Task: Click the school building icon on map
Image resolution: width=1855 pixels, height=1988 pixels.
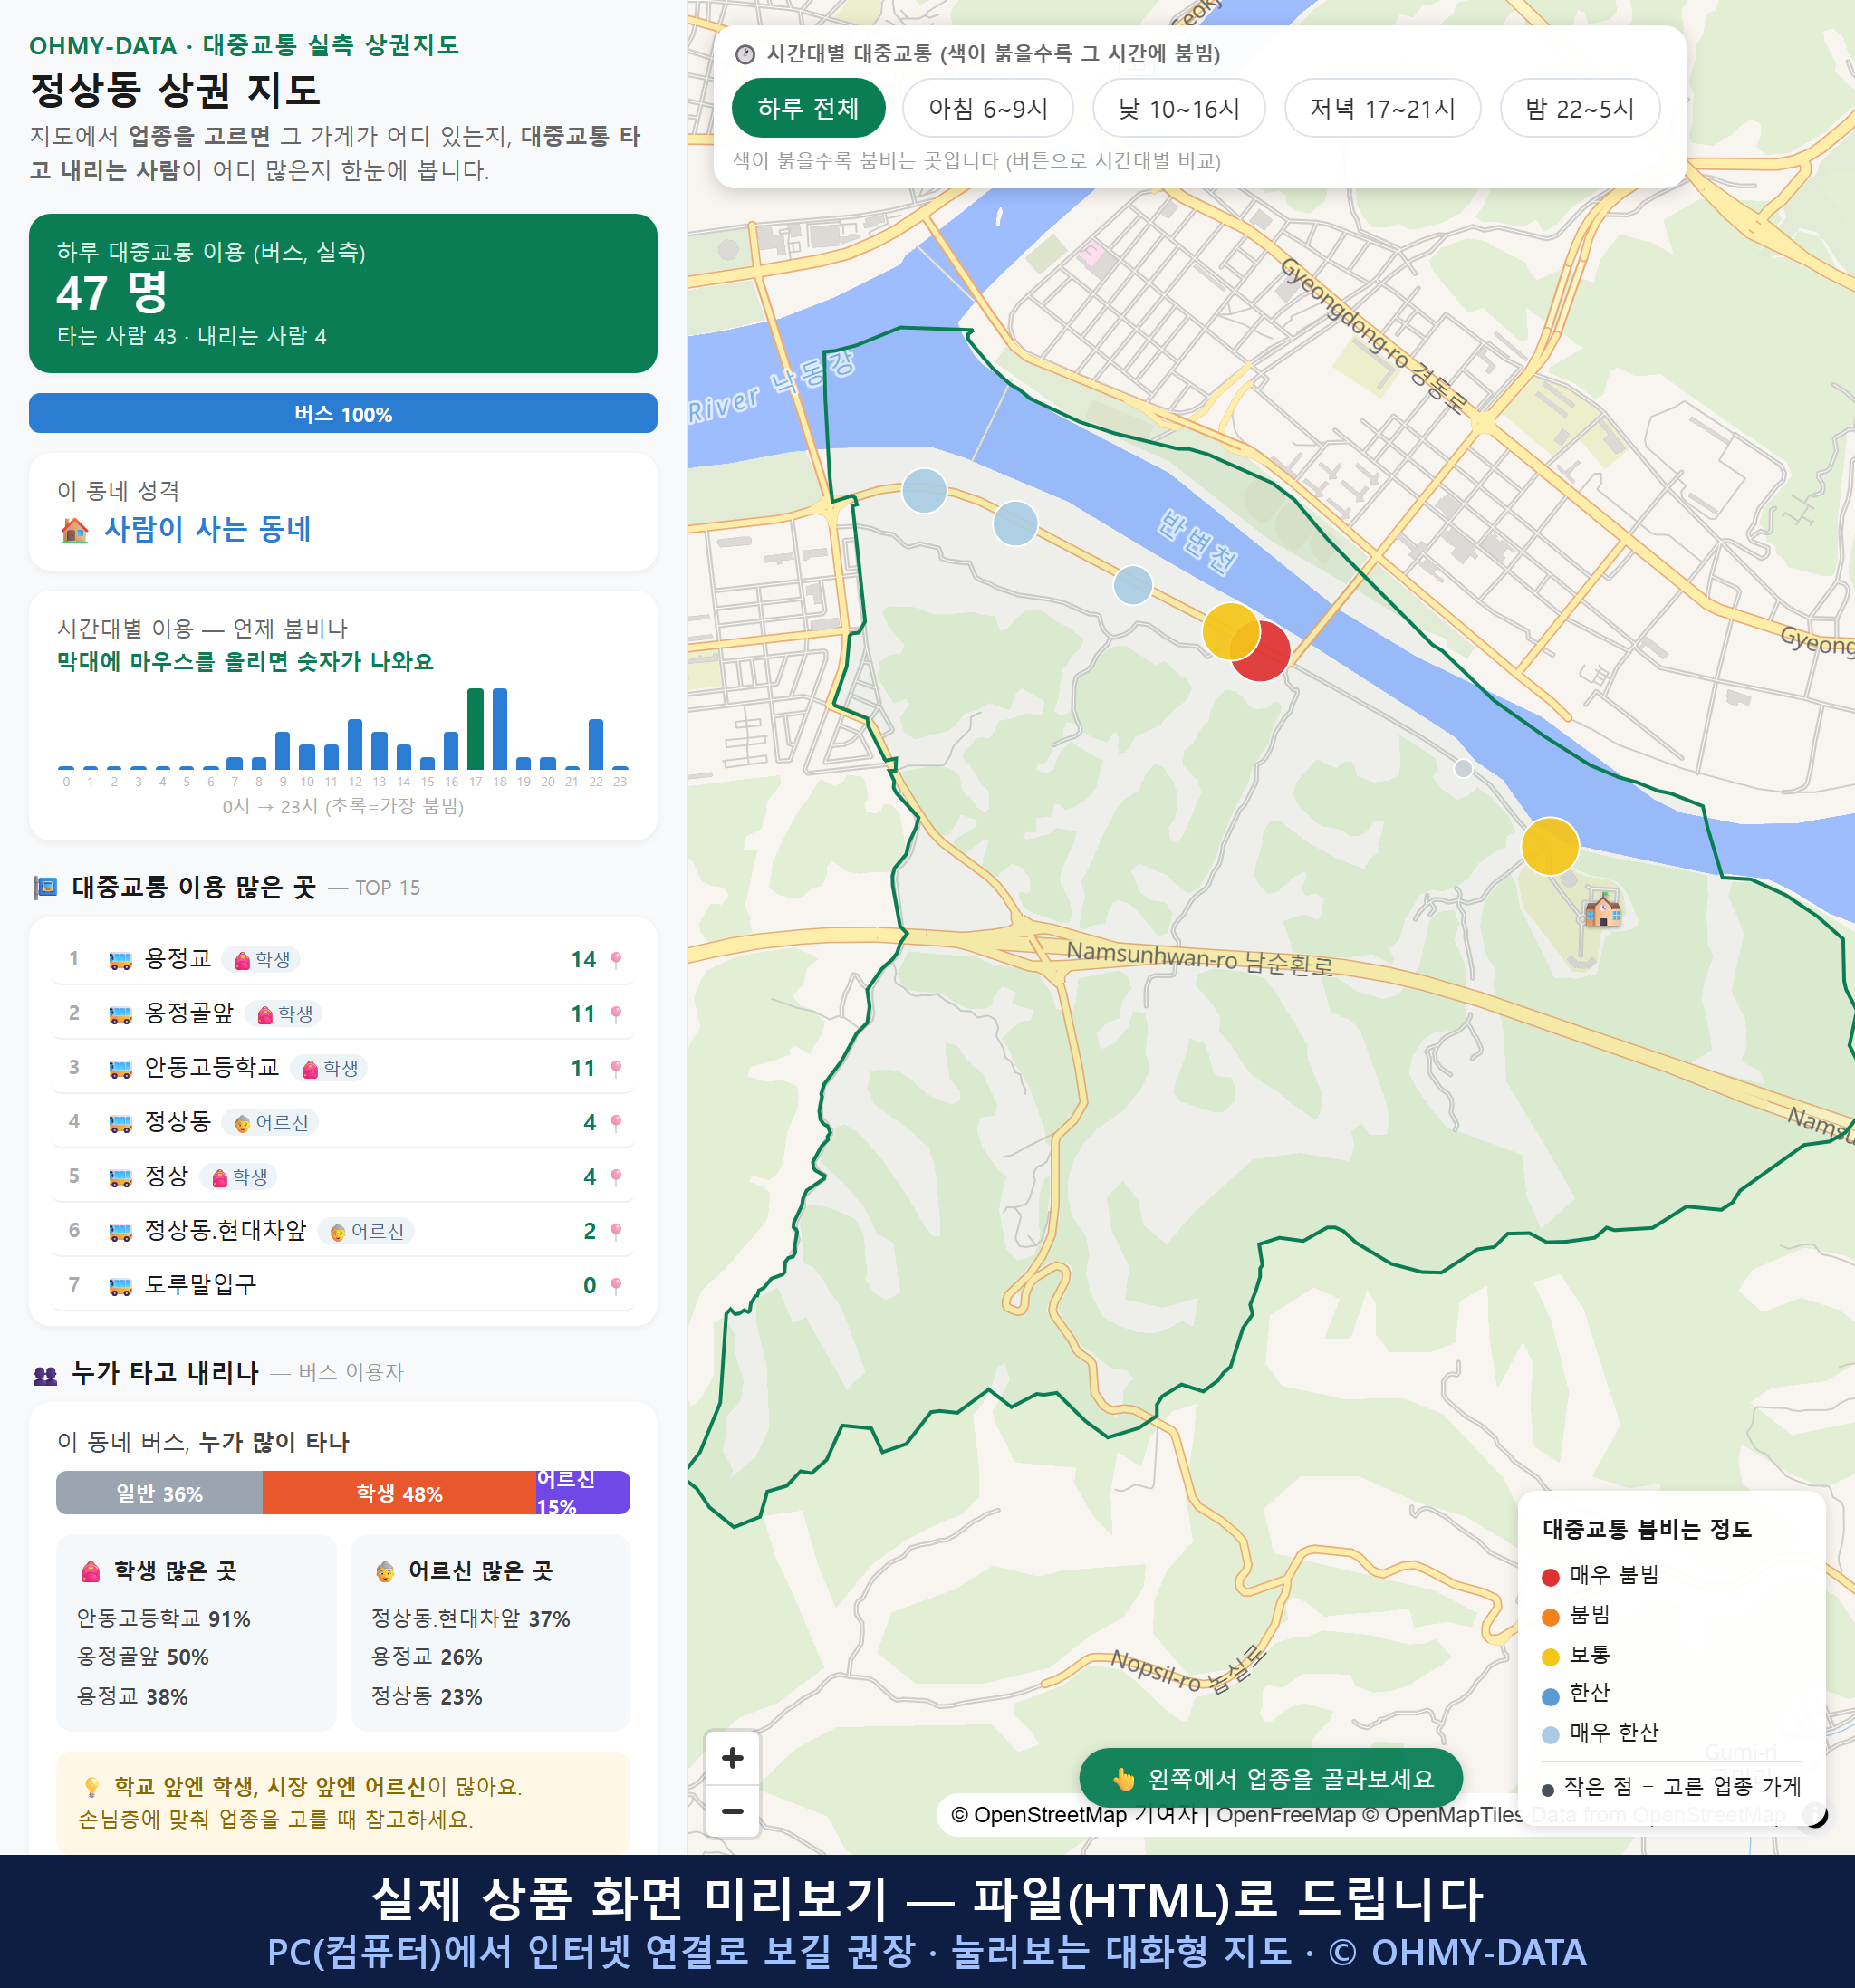Action: point(1602,910)
